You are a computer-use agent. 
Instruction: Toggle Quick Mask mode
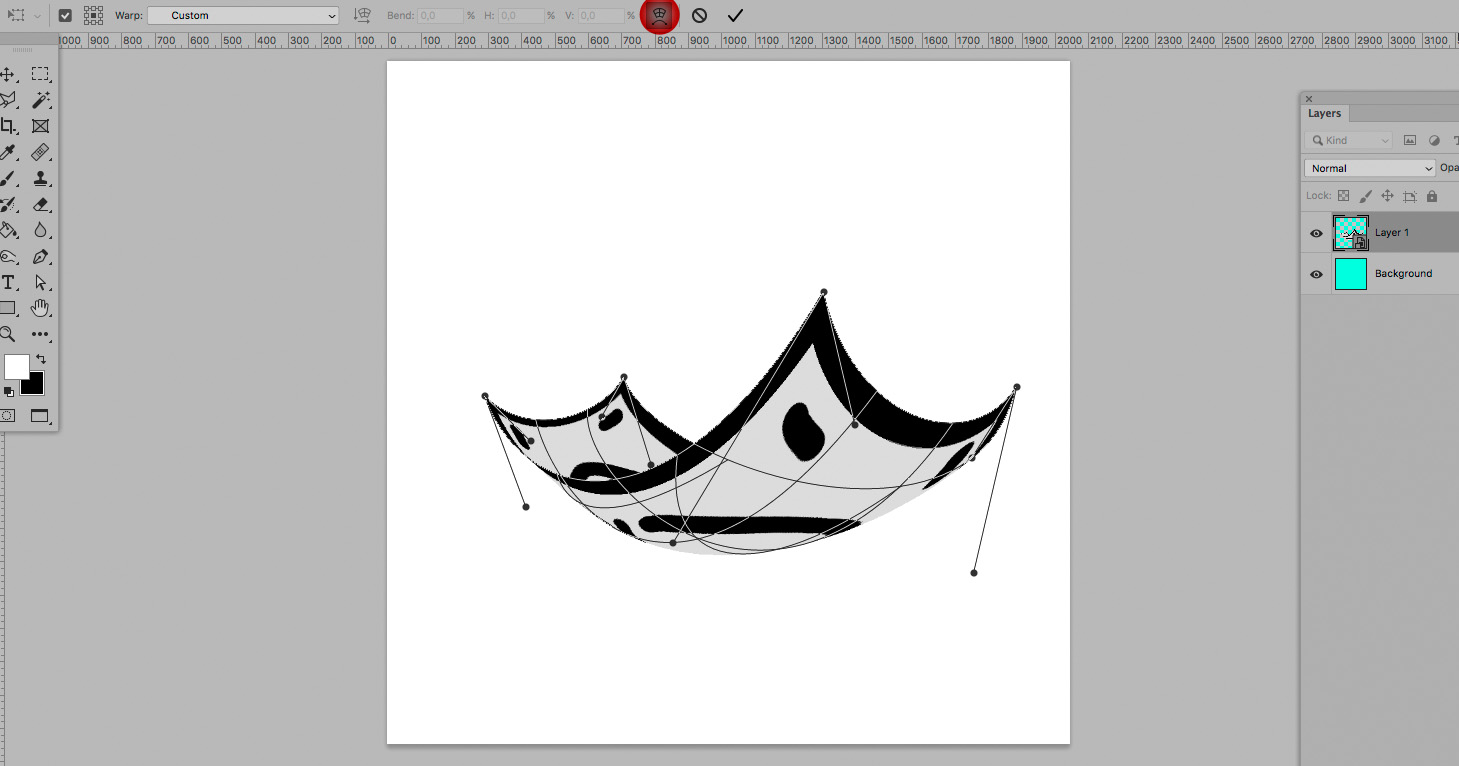[x=7, y=415]
